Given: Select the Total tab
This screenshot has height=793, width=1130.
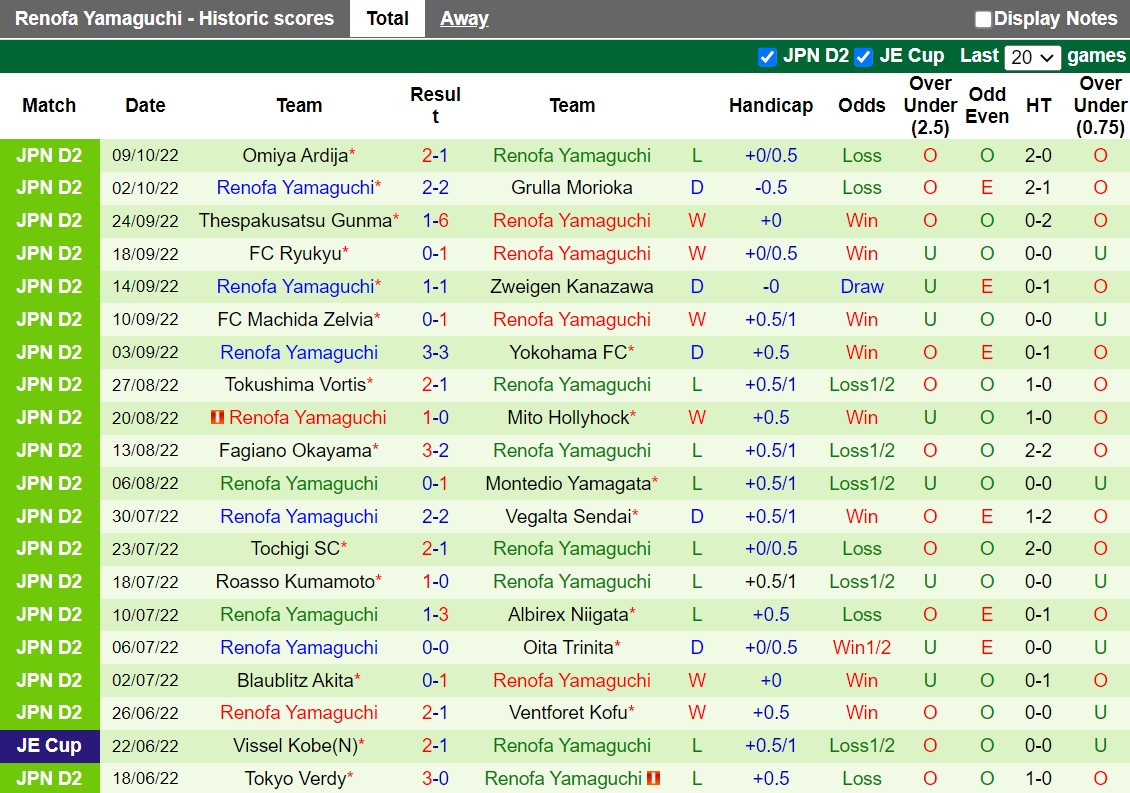Looking at the screenshot, I should tap(387, 18).
